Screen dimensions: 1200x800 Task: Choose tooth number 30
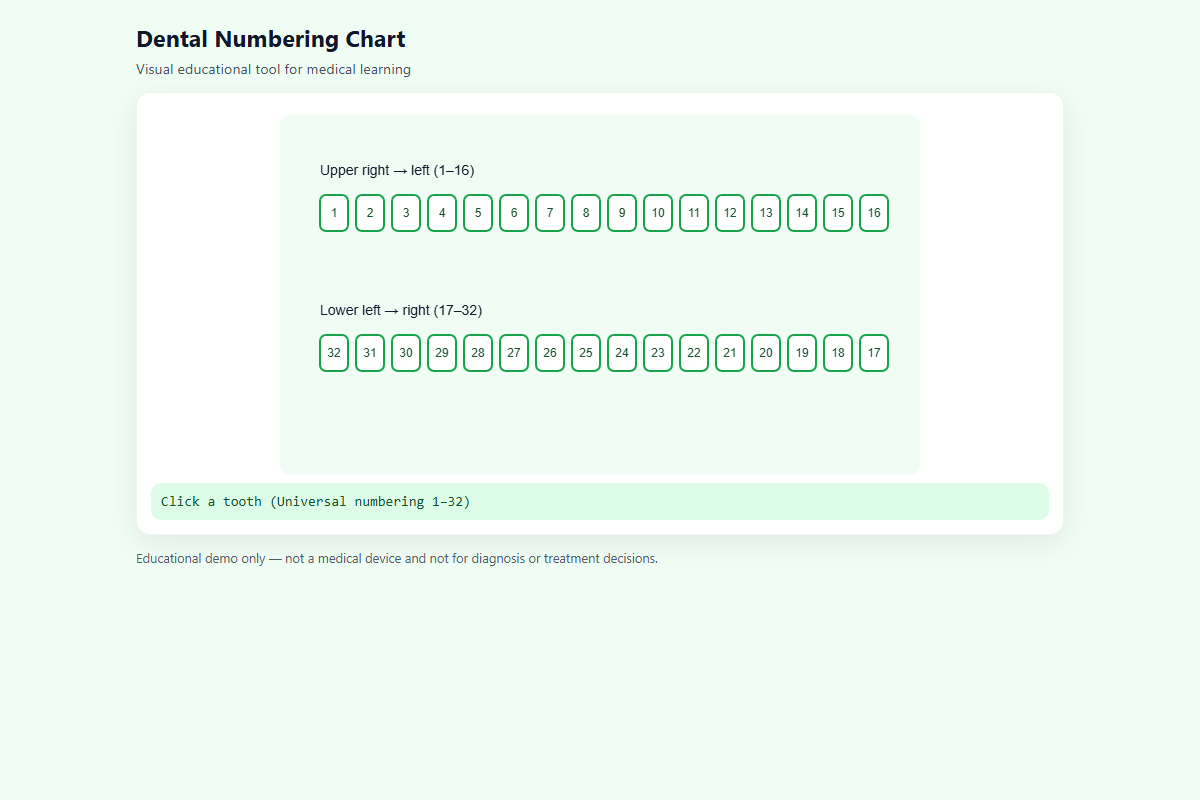pyautogui.click(x=406, y=353)
